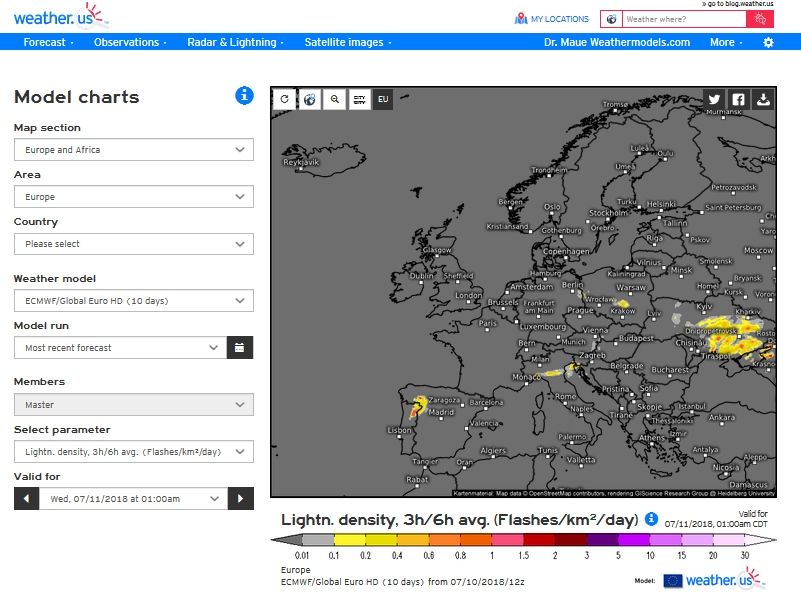This screenshot has height=606, width=801.
Task: Click the yellow 0.1 legend swatch
Action: [x=349, y=540]
